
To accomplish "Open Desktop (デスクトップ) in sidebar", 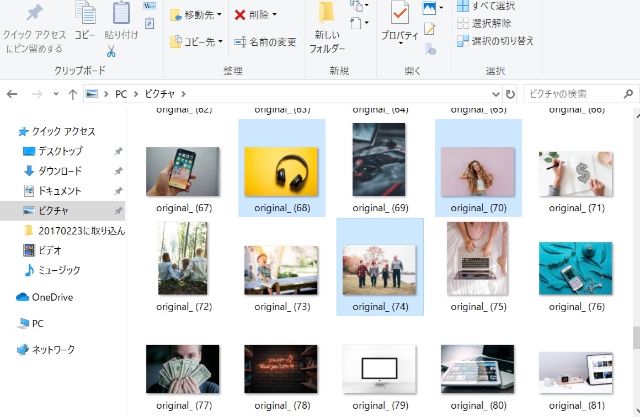I will coord(53,151).
